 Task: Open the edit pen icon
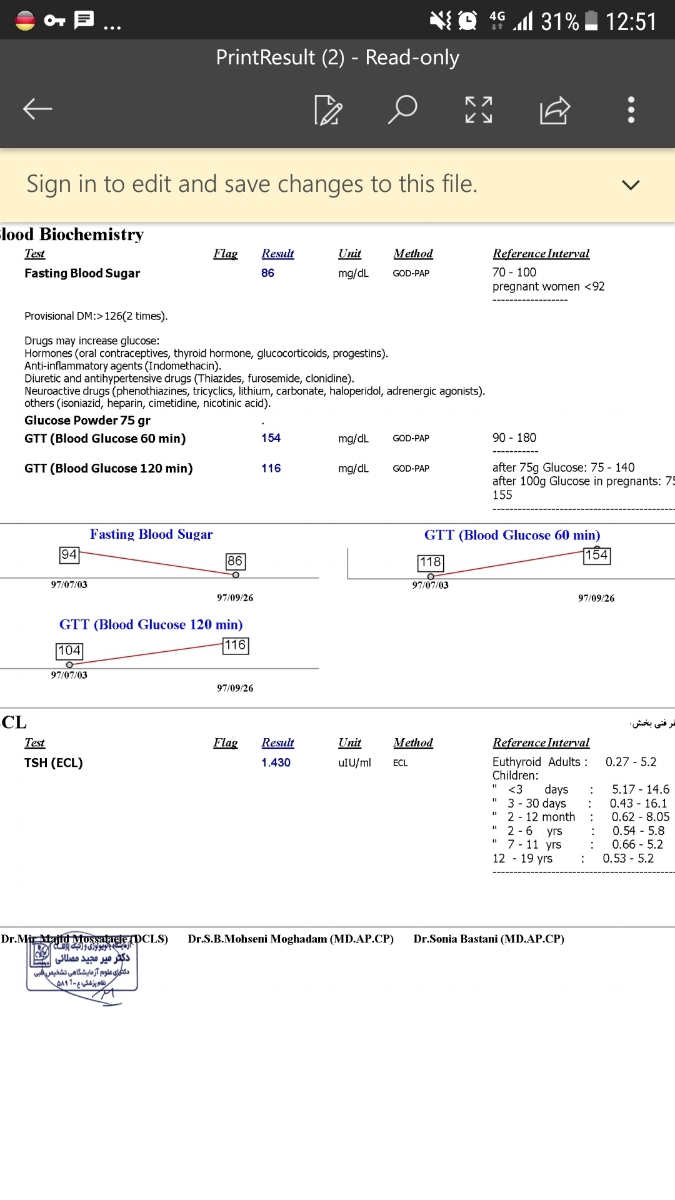(x=328, y=110)
